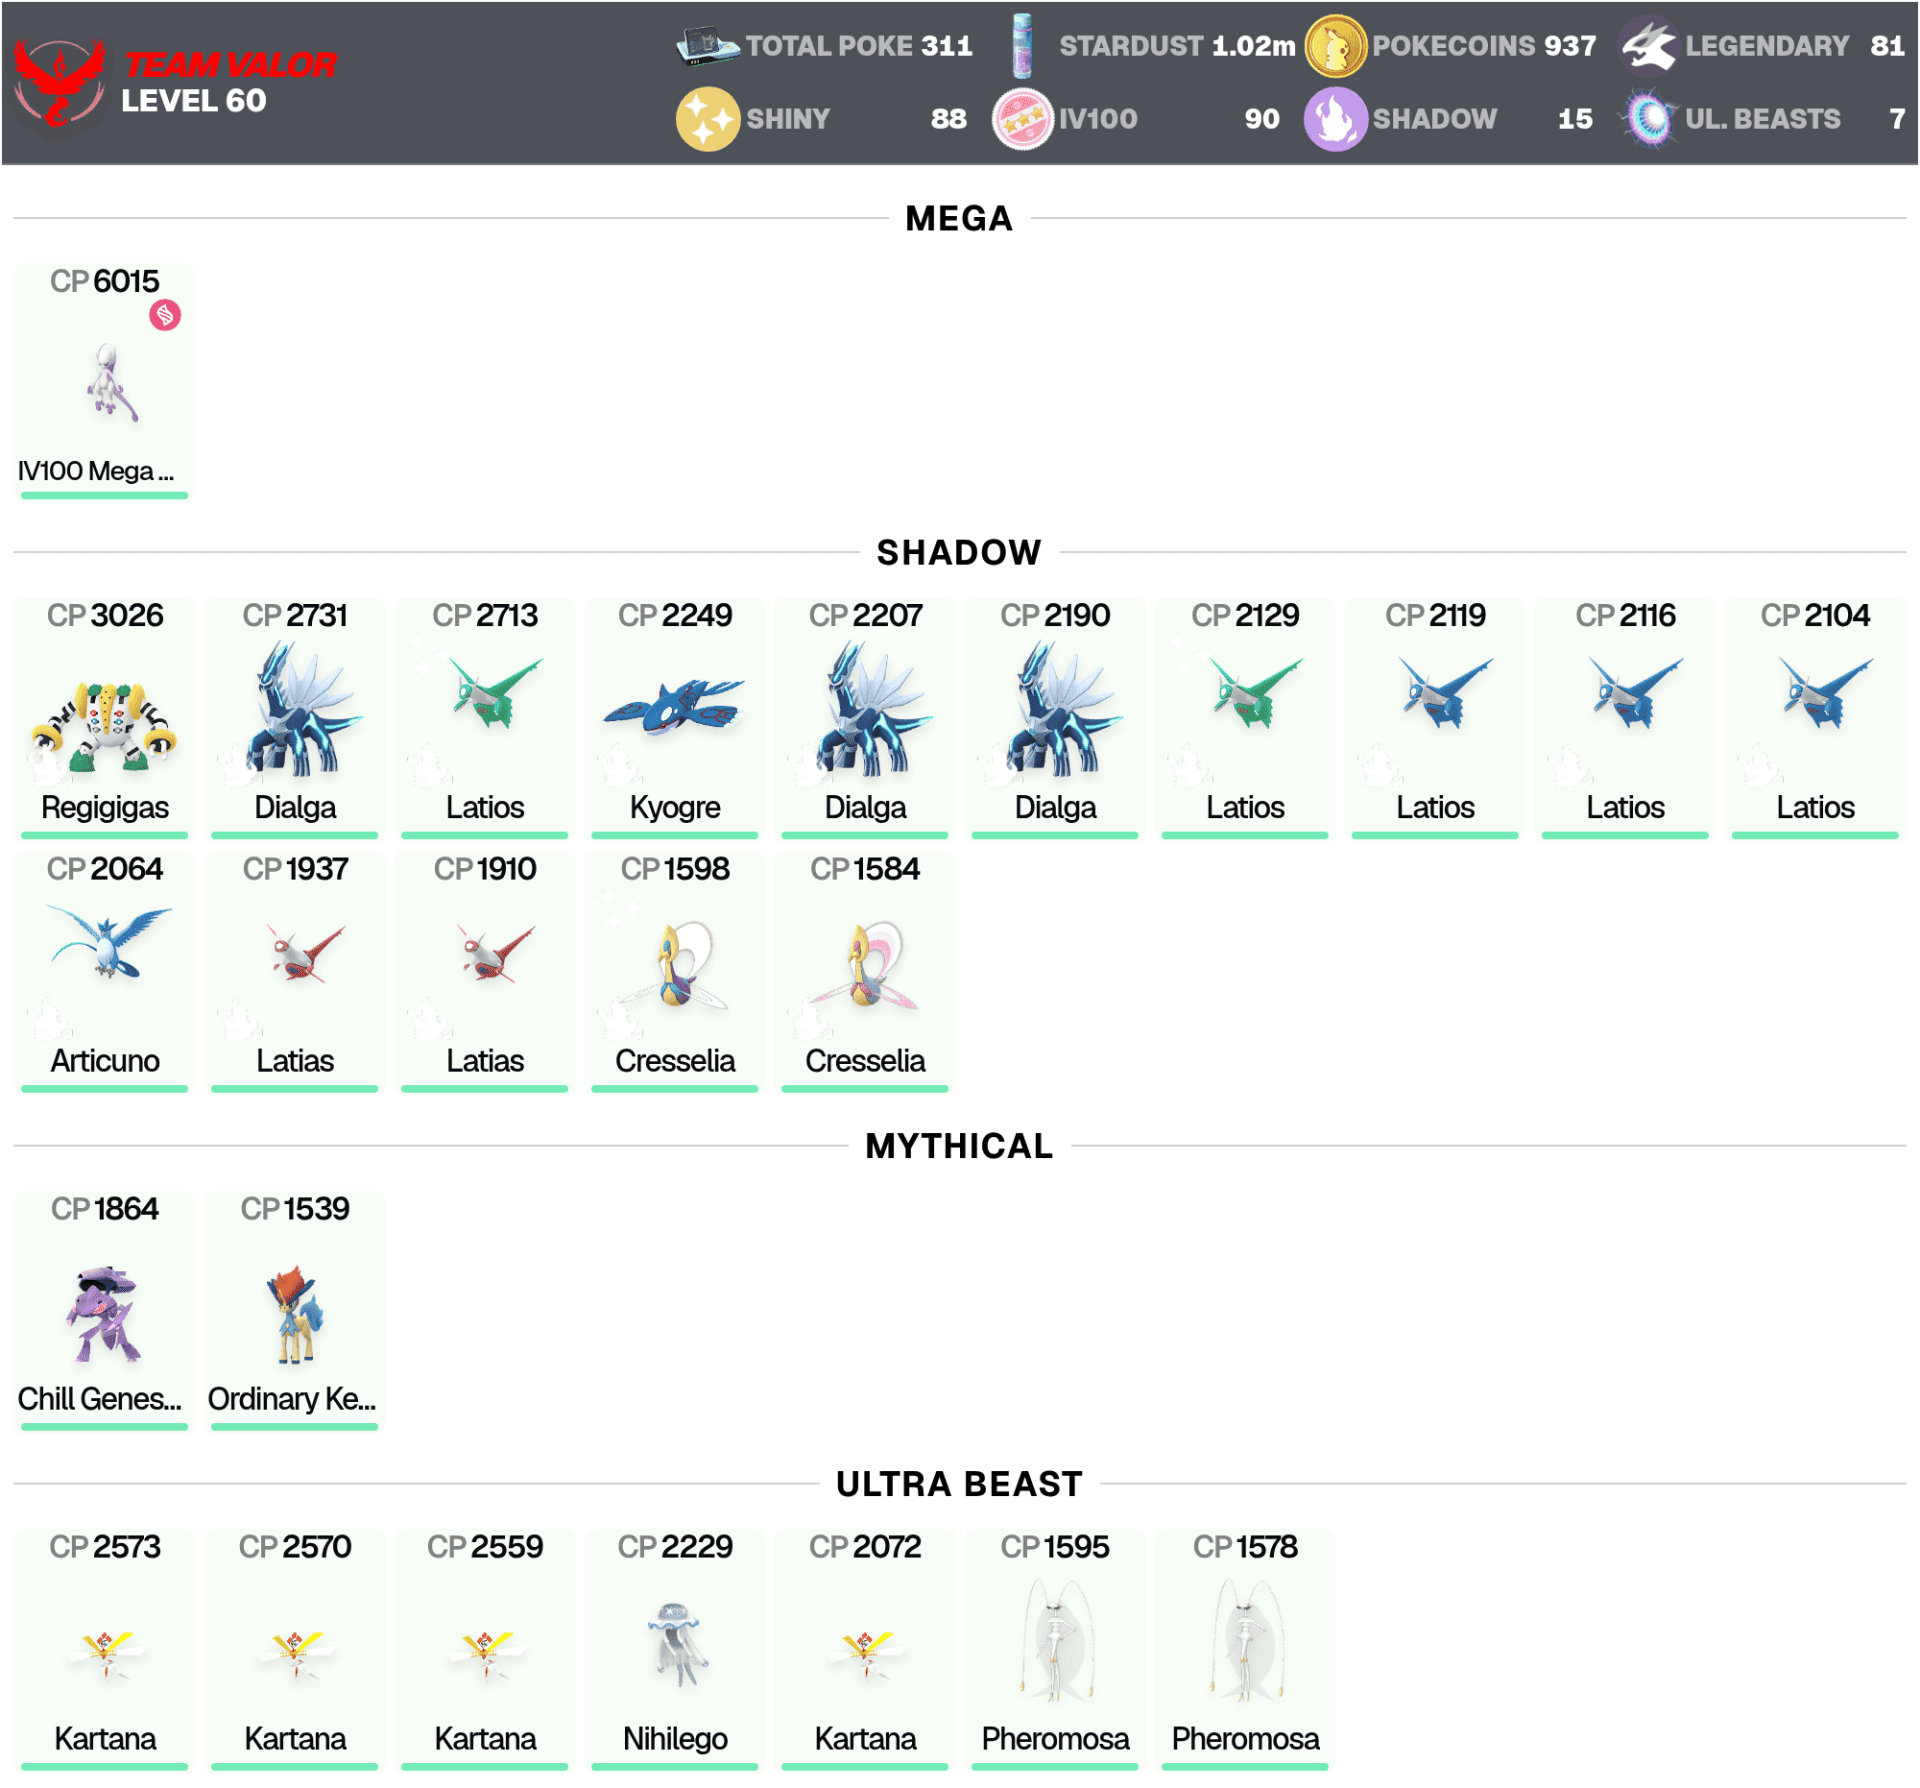Screen dimensions: 1920x1788
Task: Click the green bar under IV100 Mega
Action: [105, 495]
